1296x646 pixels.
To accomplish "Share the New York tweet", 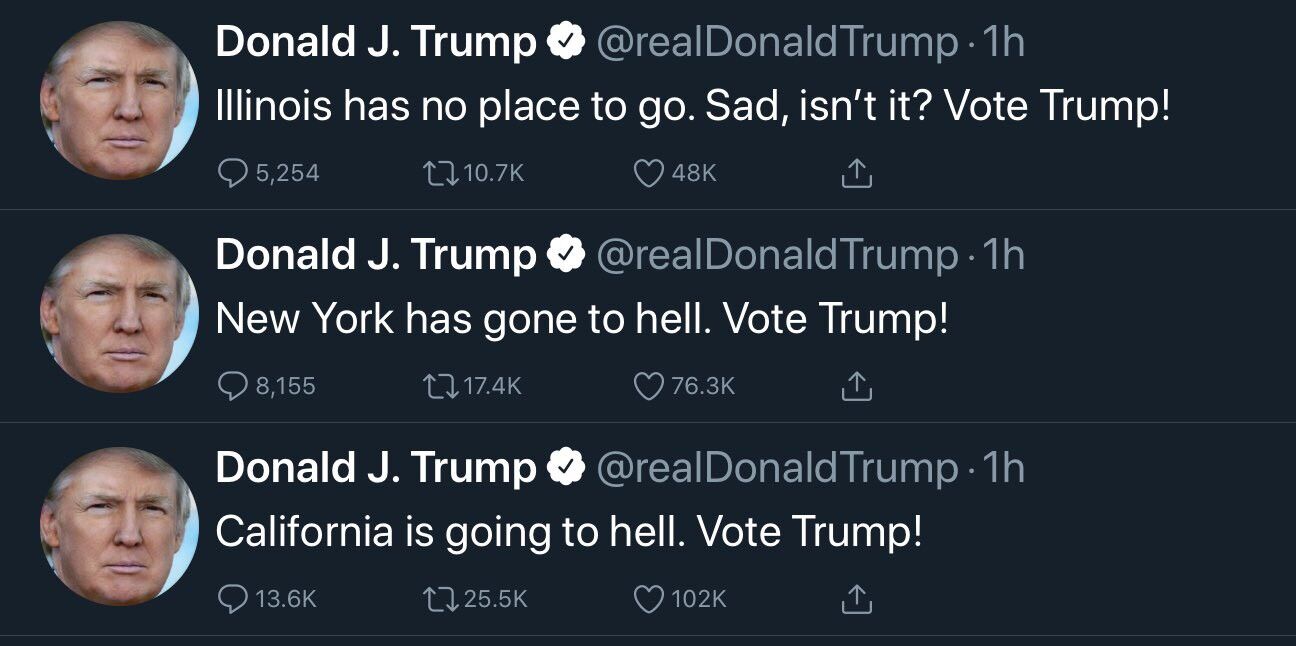I will [856, 387].
